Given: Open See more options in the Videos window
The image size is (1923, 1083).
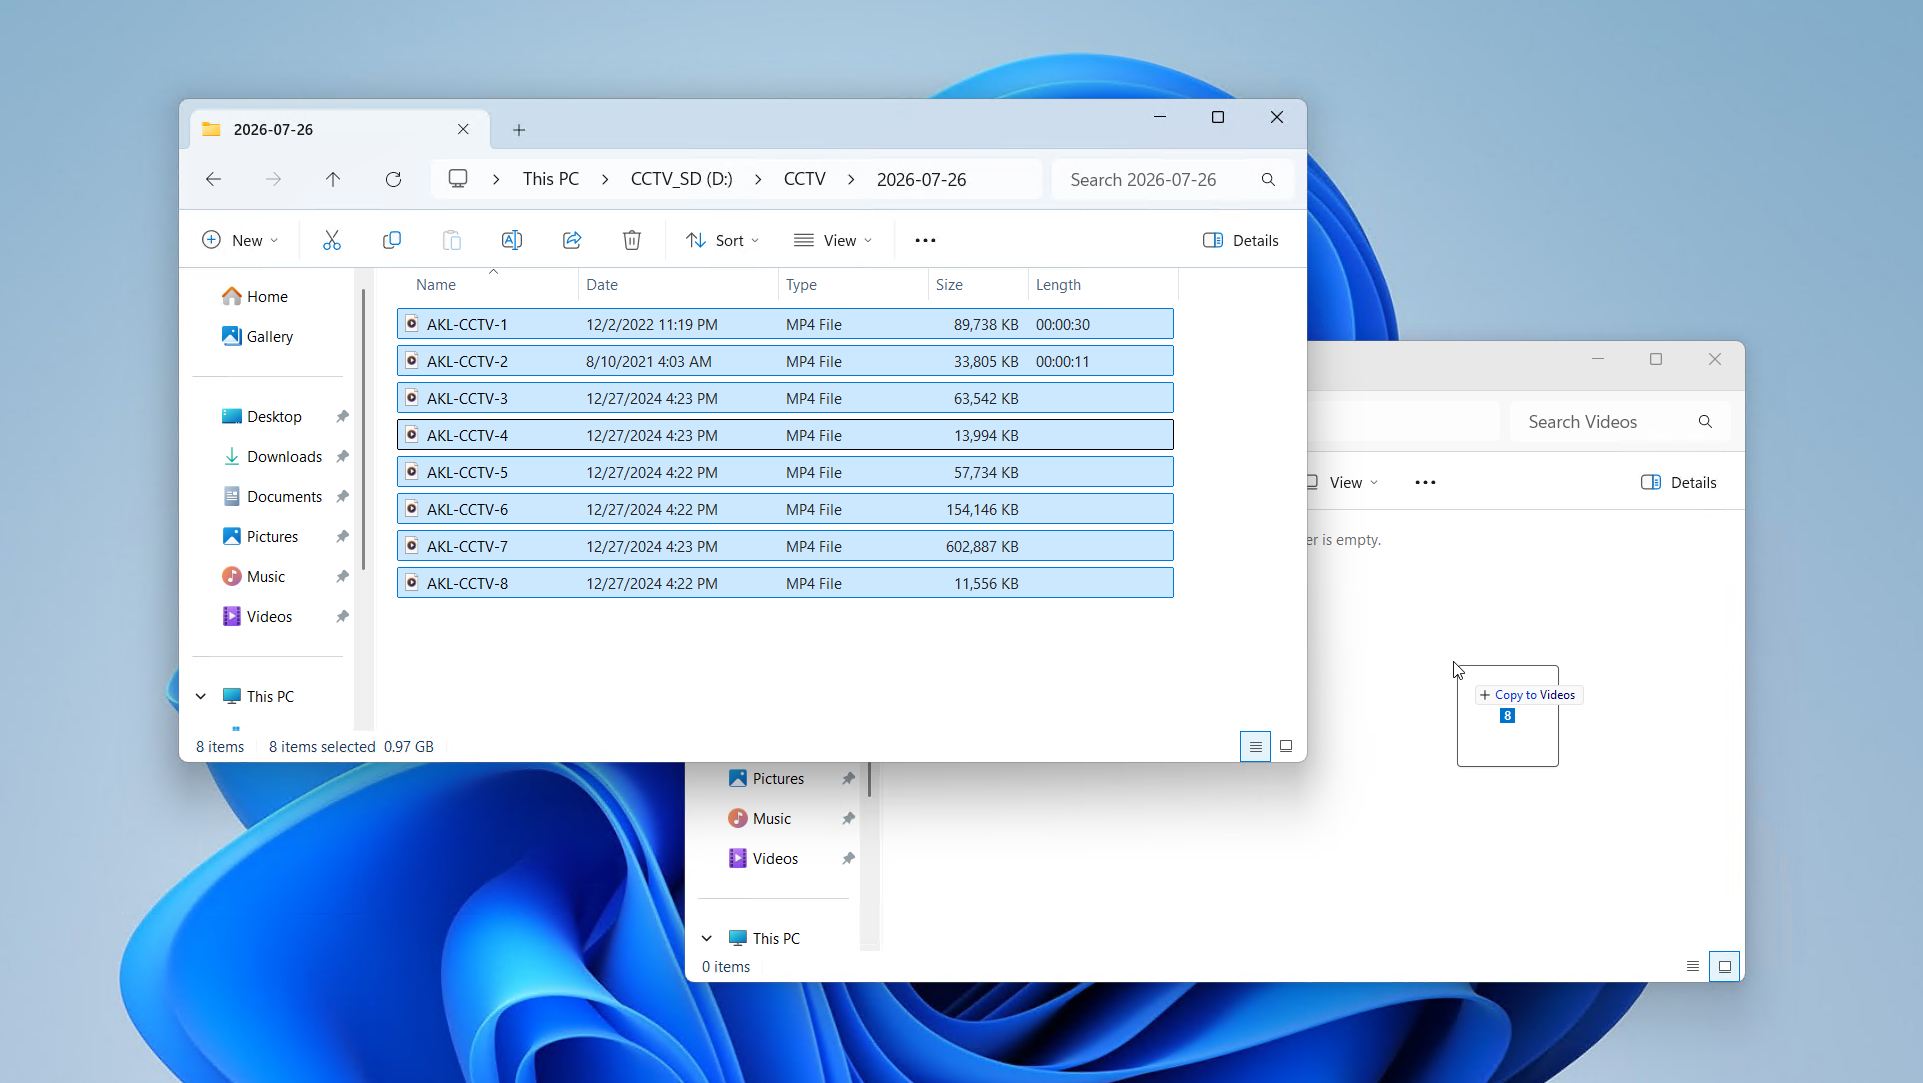Looking at the screenshot, I should pos(1425,482).
